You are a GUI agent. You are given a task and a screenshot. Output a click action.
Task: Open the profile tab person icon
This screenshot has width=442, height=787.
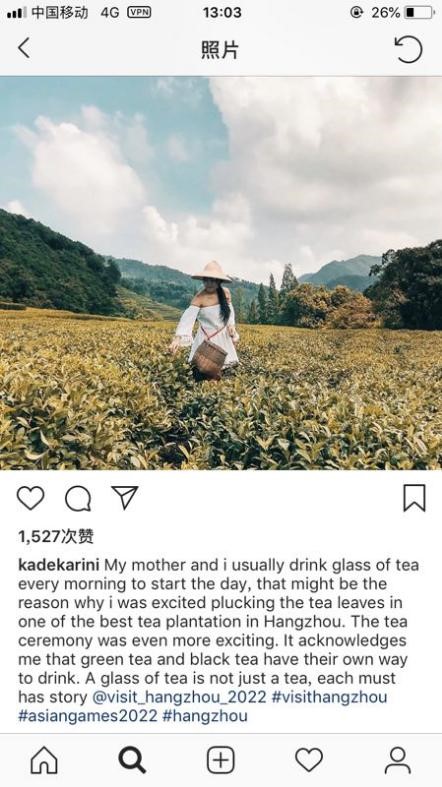(x=397, y=760)
